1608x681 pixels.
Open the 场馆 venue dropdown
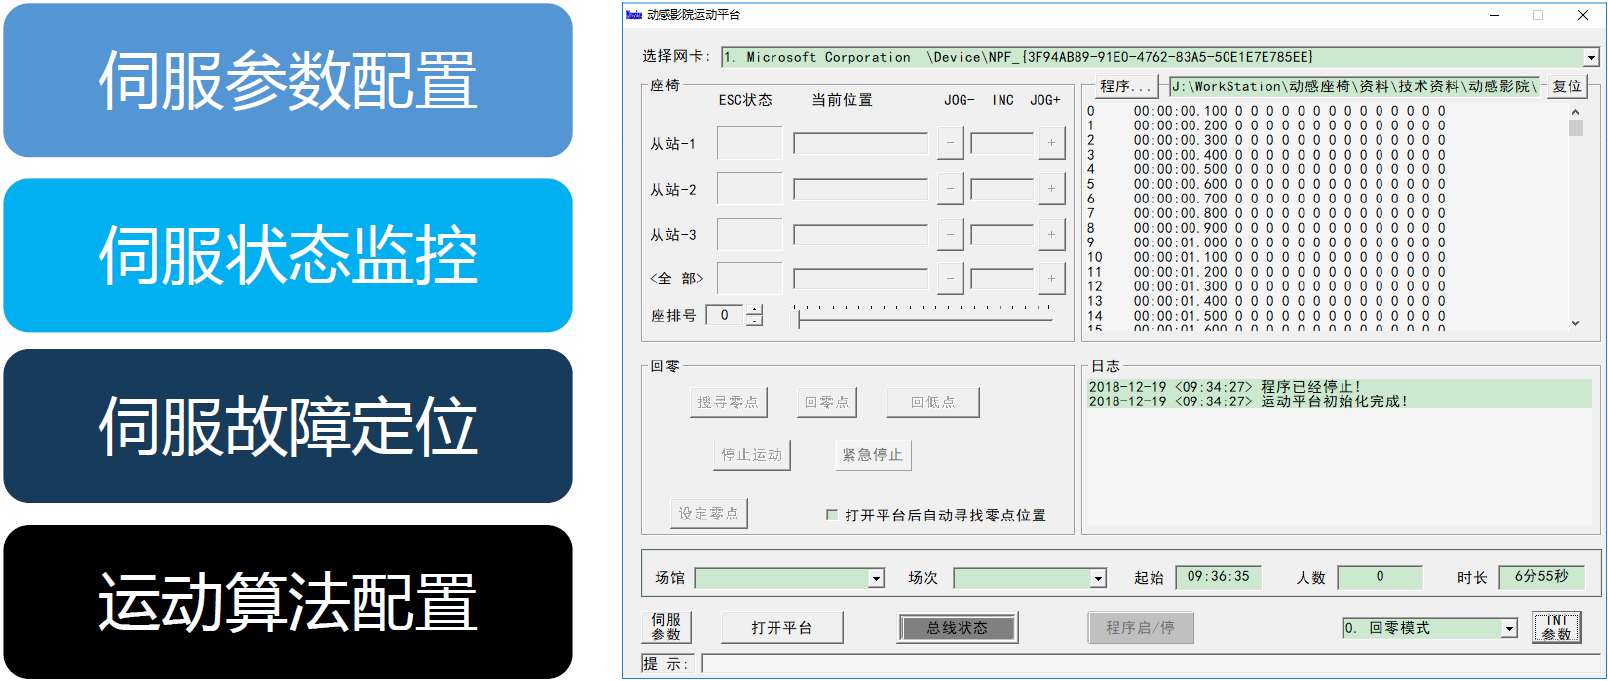[x=876, y=578]
